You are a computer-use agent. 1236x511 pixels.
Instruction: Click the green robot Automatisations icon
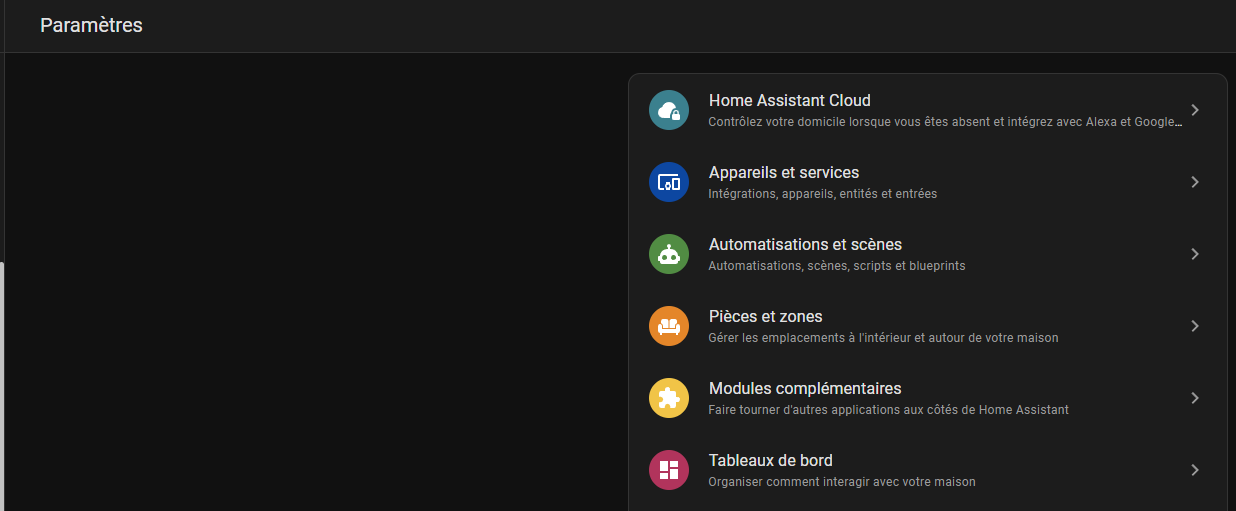point(669,254)
